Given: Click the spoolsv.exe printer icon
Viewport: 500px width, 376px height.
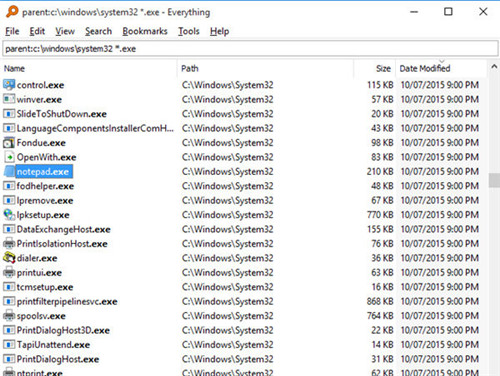Looking at the screenshot, I should [x=9, y=316].
